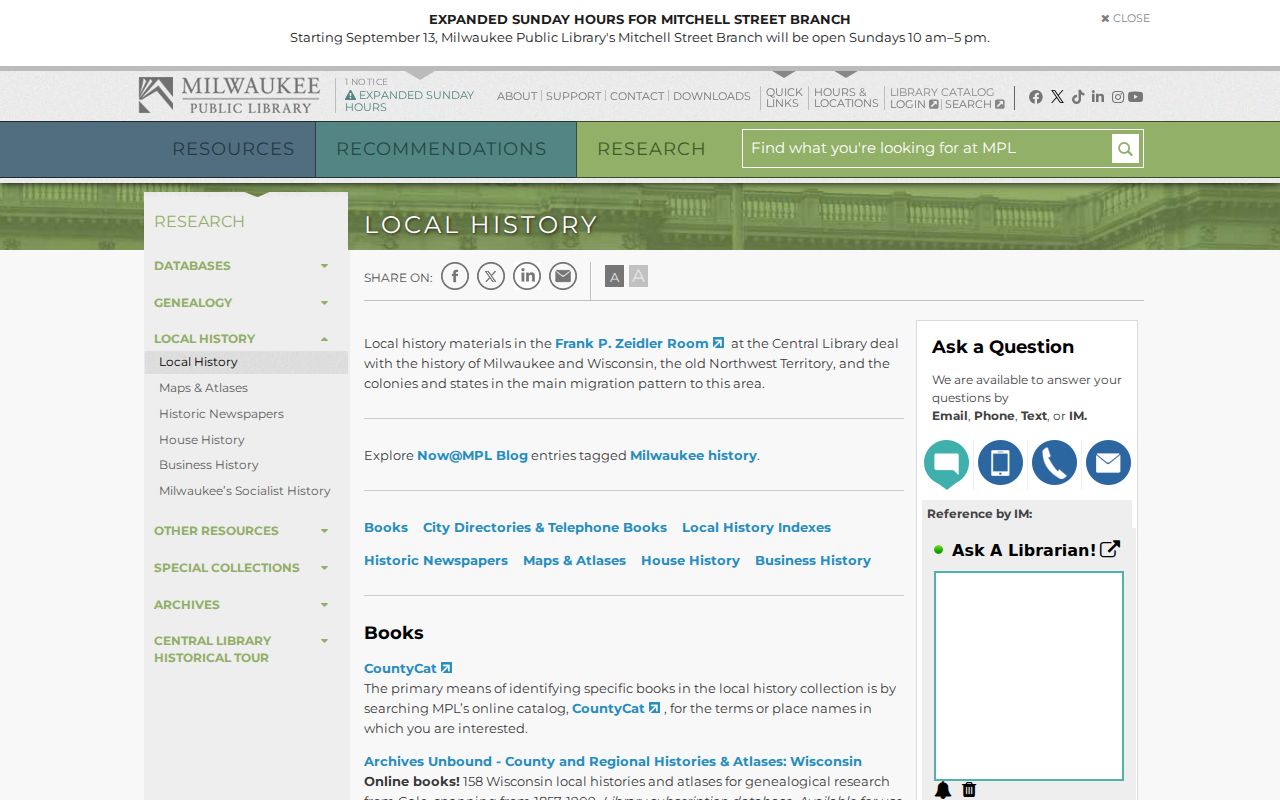Open the Quick Links dropdown
This screenshot has height=800, width=1280.
point(784,97)
